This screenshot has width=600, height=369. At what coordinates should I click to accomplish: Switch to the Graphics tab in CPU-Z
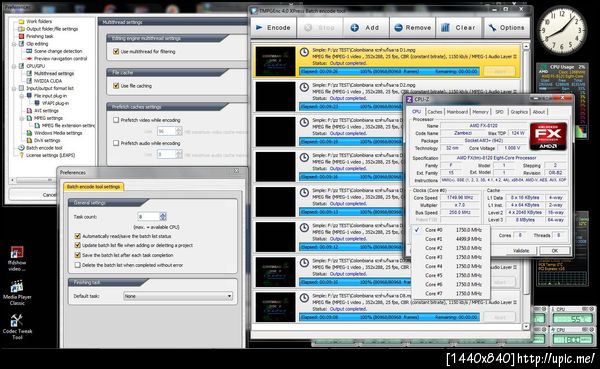pos(519,112)
